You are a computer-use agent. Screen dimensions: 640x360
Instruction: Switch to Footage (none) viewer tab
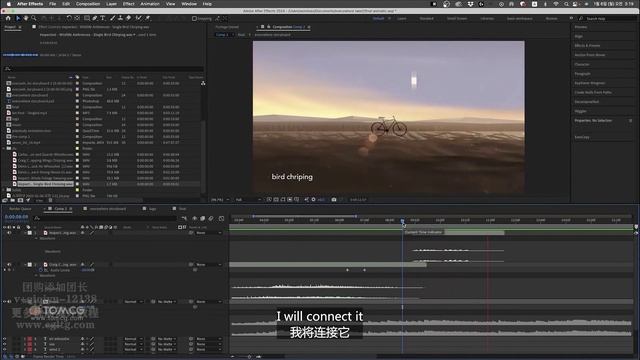(x=227, y=27)
